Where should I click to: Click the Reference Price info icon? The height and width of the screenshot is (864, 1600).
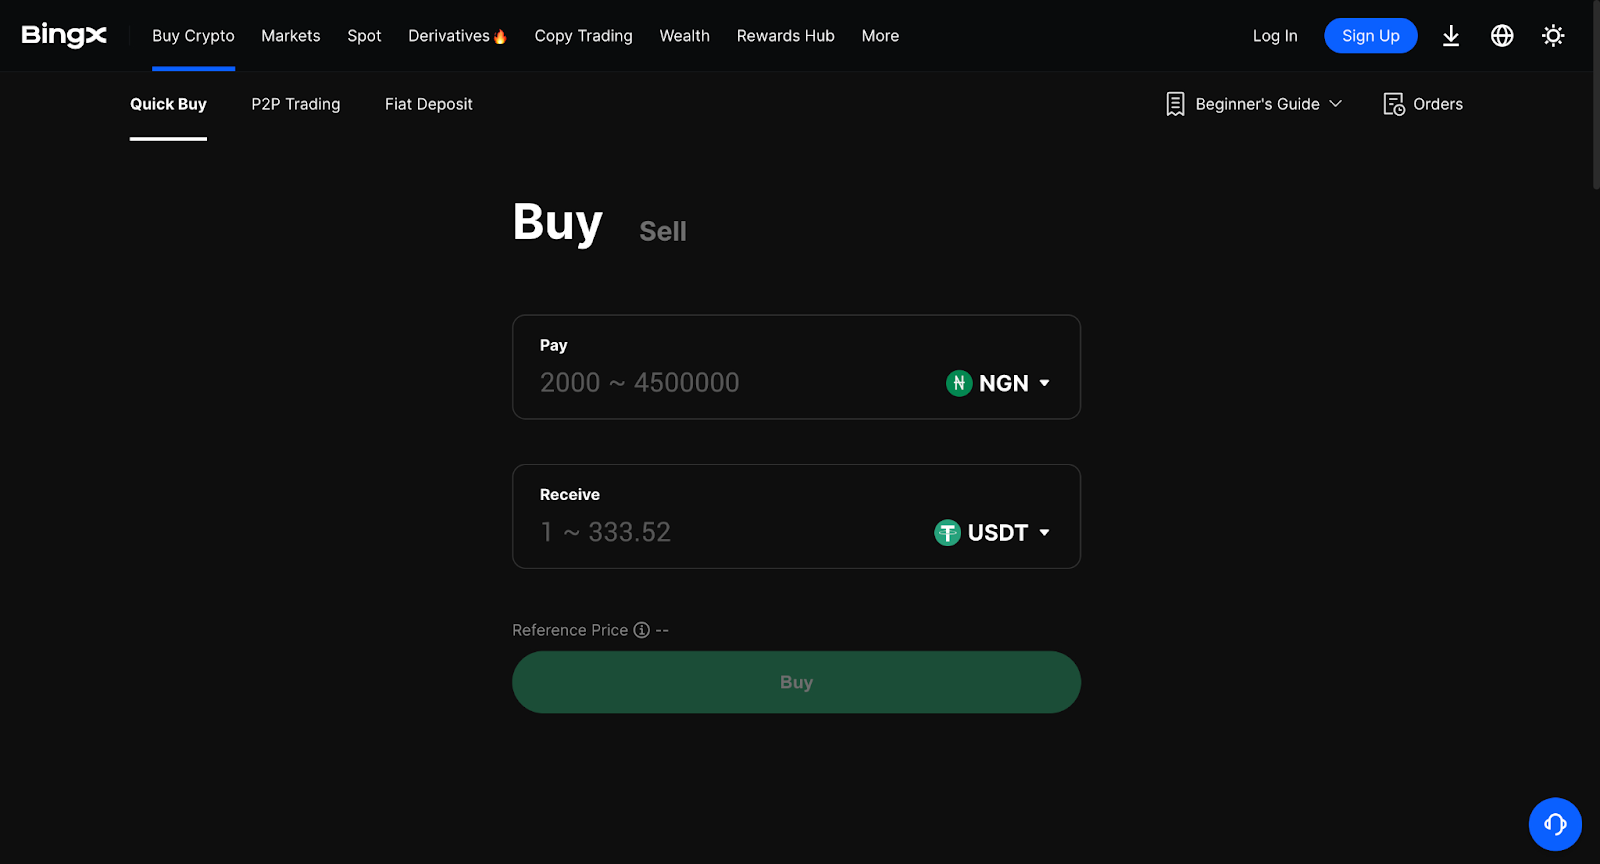coord(642,630)
